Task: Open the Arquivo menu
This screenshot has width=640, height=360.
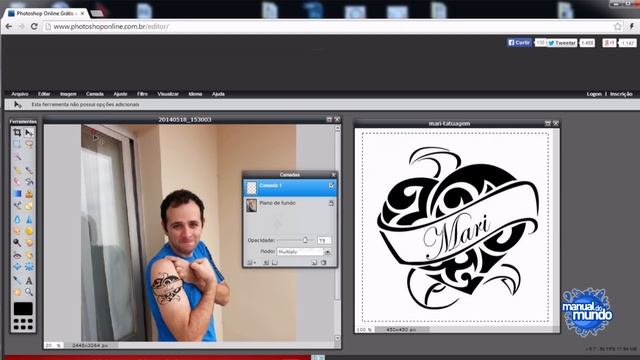Action: pos(20,94)
